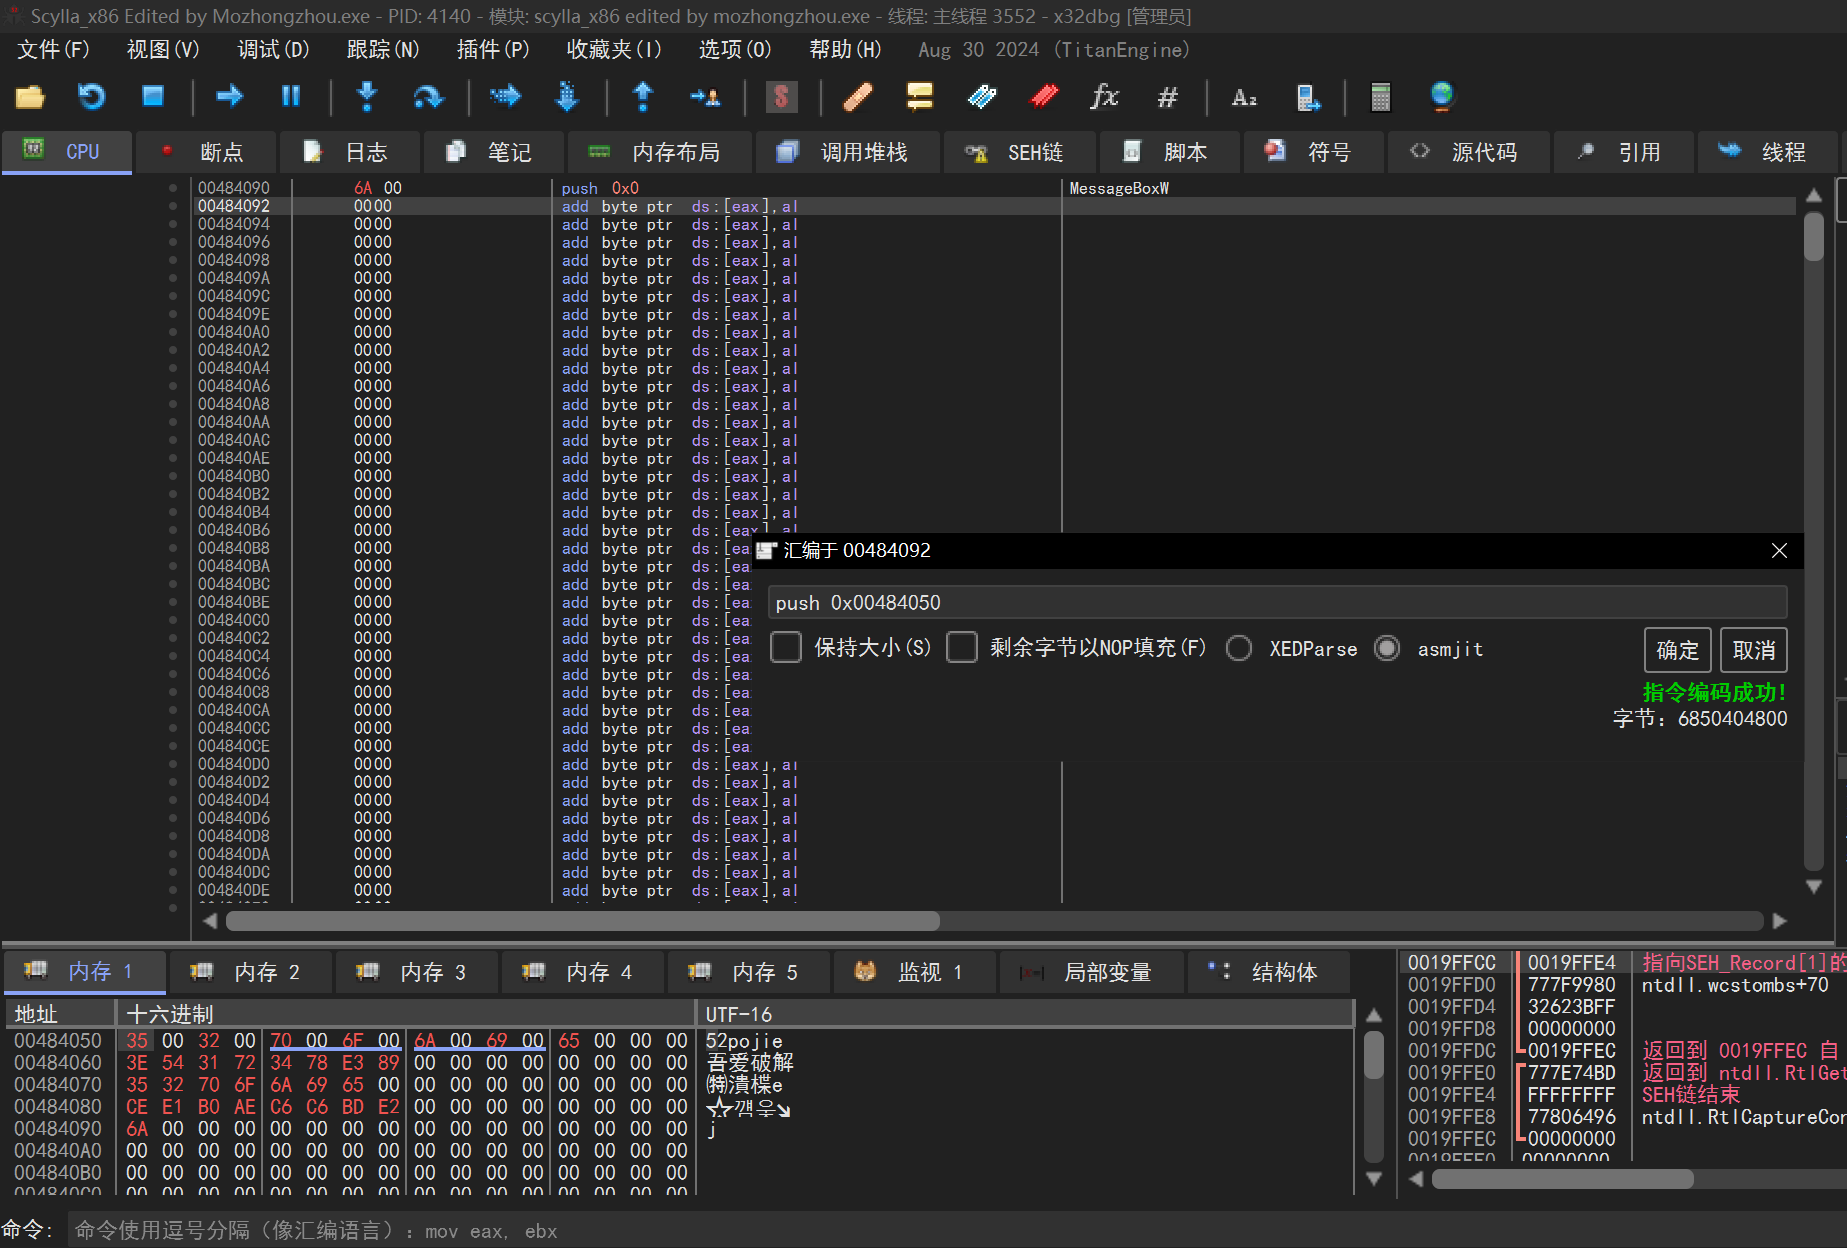Viewport: 1847px width, 1248px height.
Task: Select the disassembly row at 004840A0
Action: 996,332
